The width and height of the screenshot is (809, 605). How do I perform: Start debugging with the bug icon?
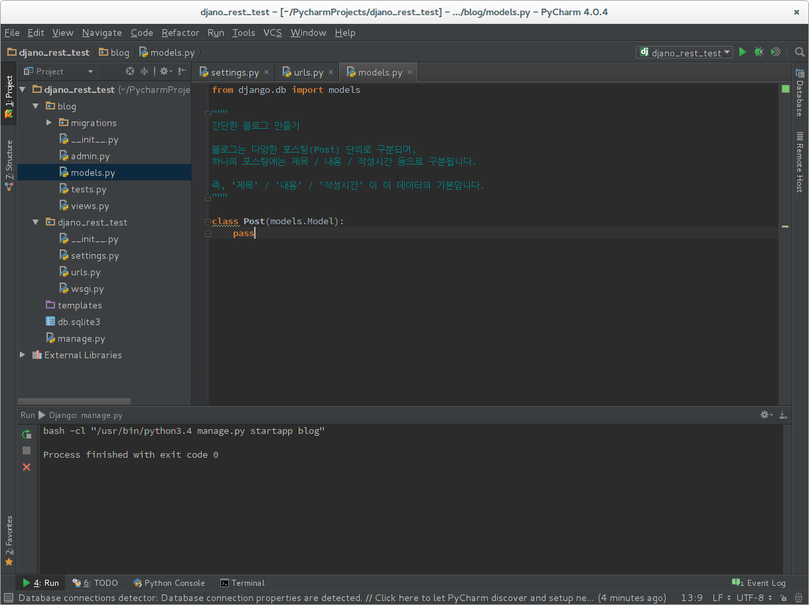759,52
